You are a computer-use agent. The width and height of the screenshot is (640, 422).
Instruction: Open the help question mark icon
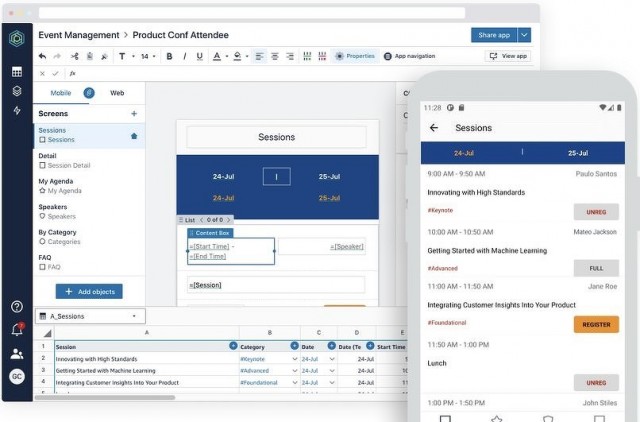pyautogui.click(x=17, y=306)
